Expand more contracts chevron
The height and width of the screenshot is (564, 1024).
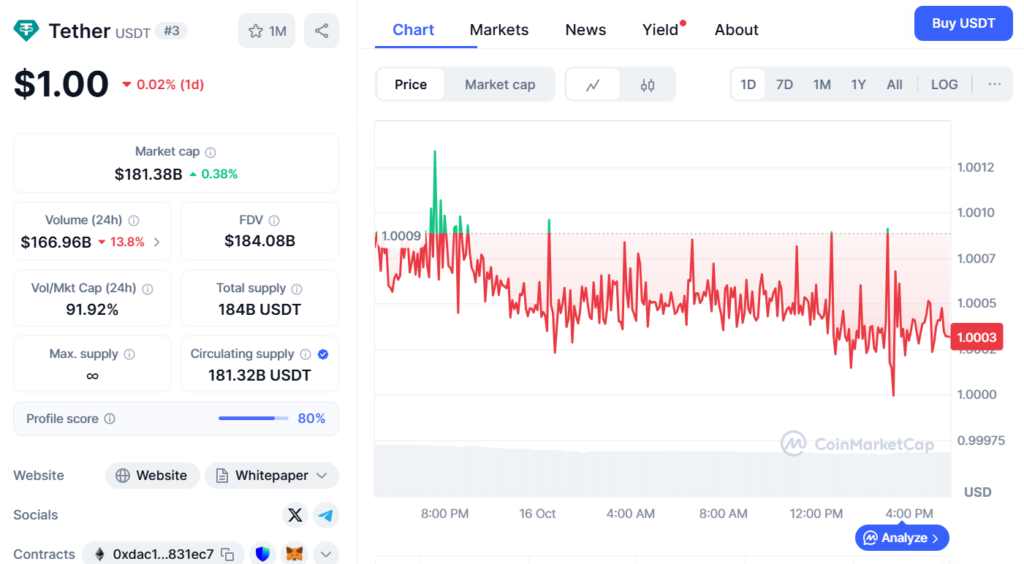point(326,554)
